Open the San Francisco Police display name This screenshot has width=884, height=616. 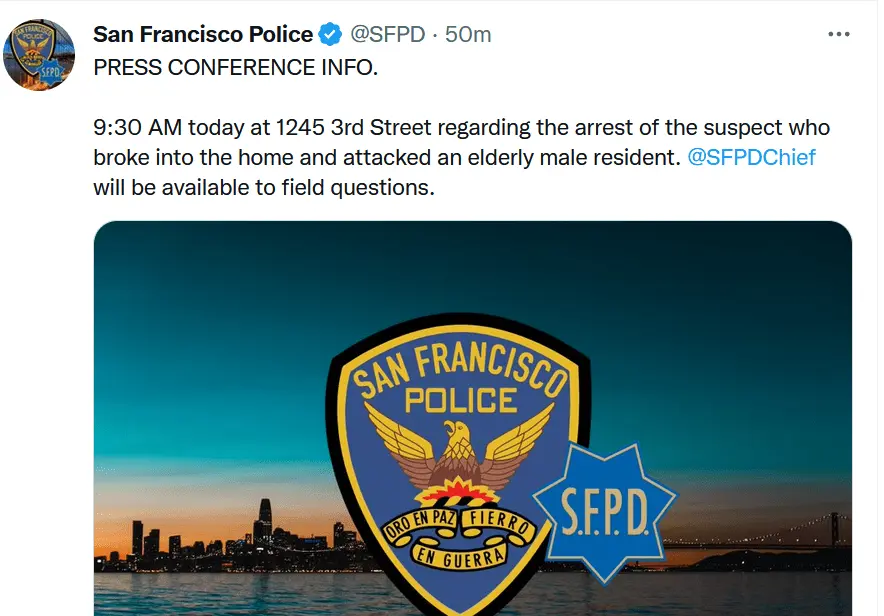(203, 35)
